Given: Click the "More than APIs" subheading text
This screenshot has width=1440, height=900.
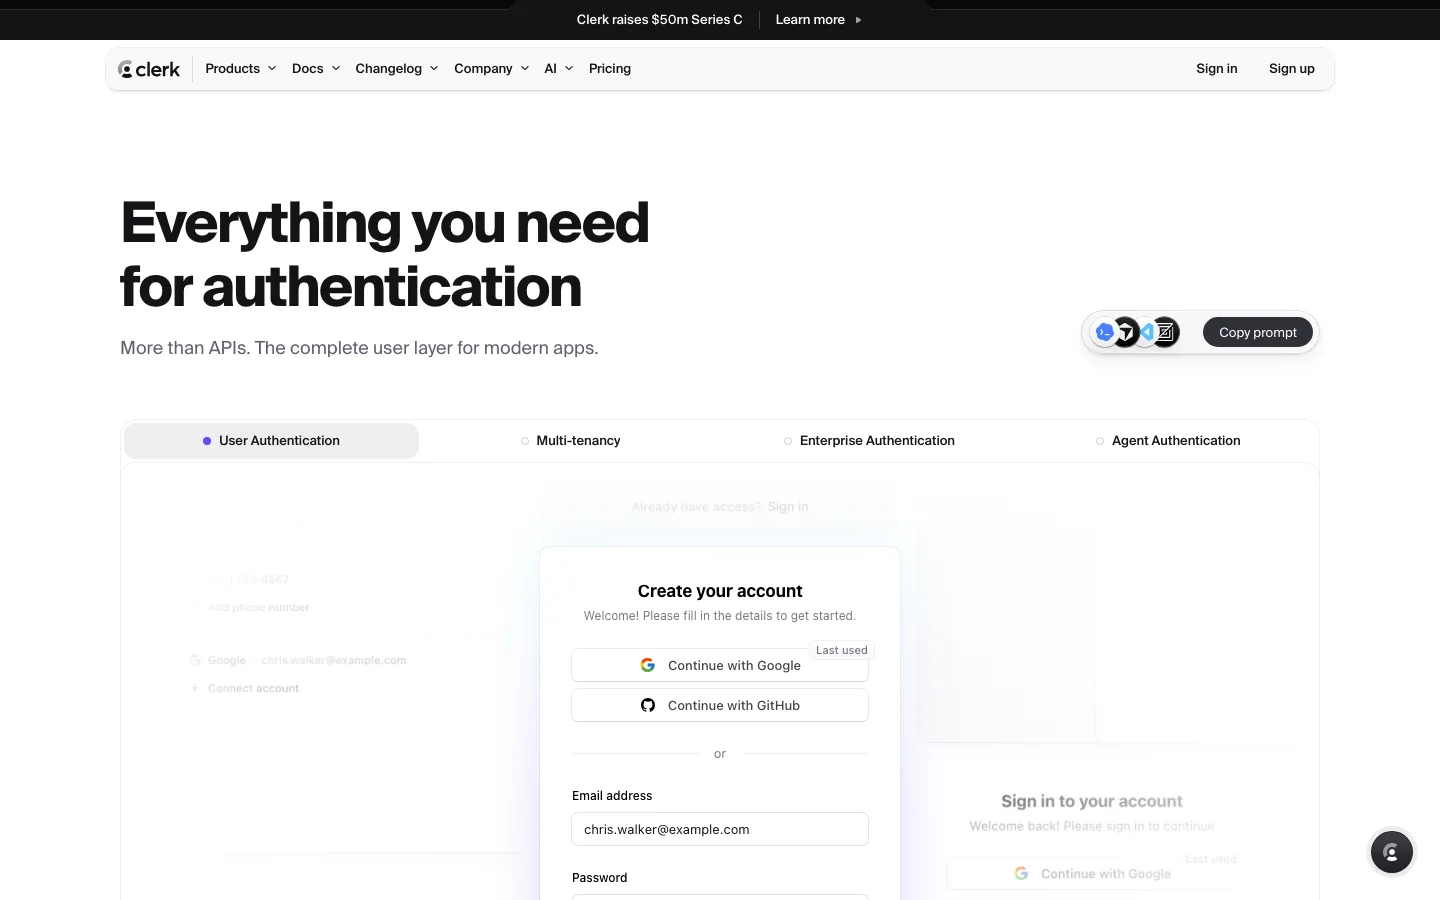Looking at the screenshot, I should pos(359,348).
